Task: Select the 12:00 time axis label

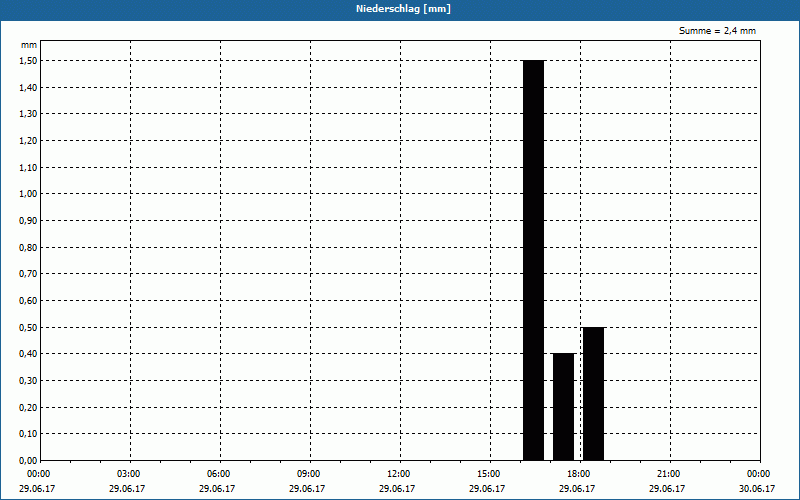Action: click(398, 474)
